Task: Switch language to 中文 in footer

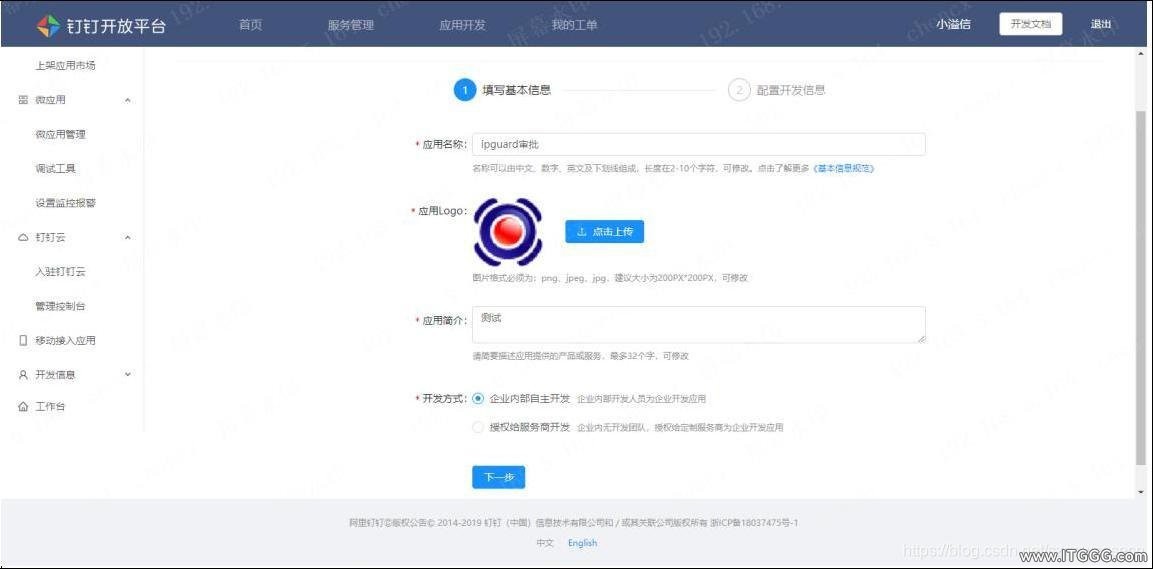Action: (x=545, y=543)
